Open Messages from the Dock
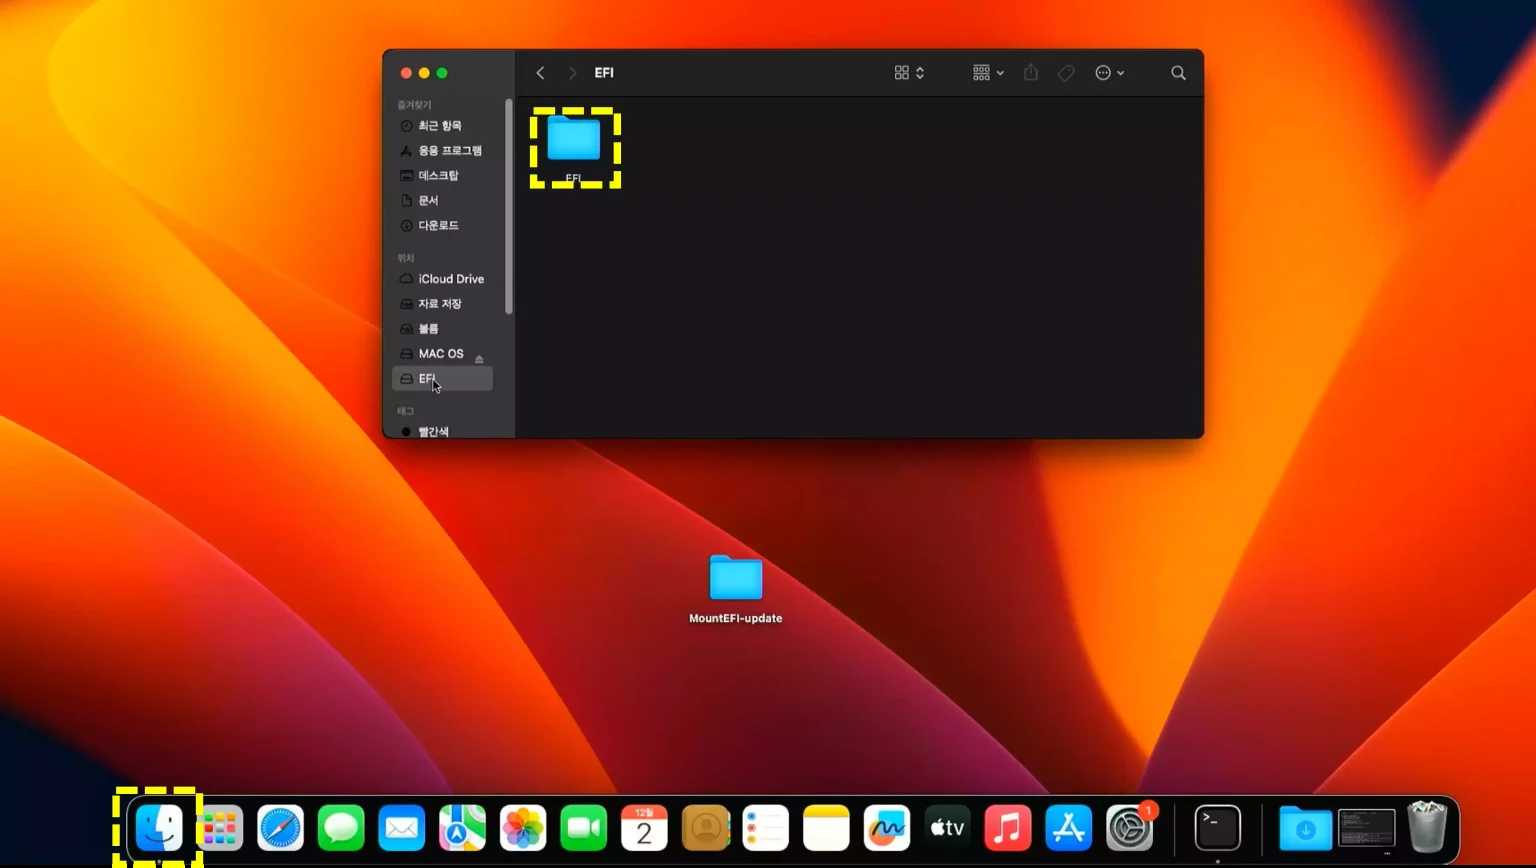Viewport: 1536px width, 868px height. (341, 828)
